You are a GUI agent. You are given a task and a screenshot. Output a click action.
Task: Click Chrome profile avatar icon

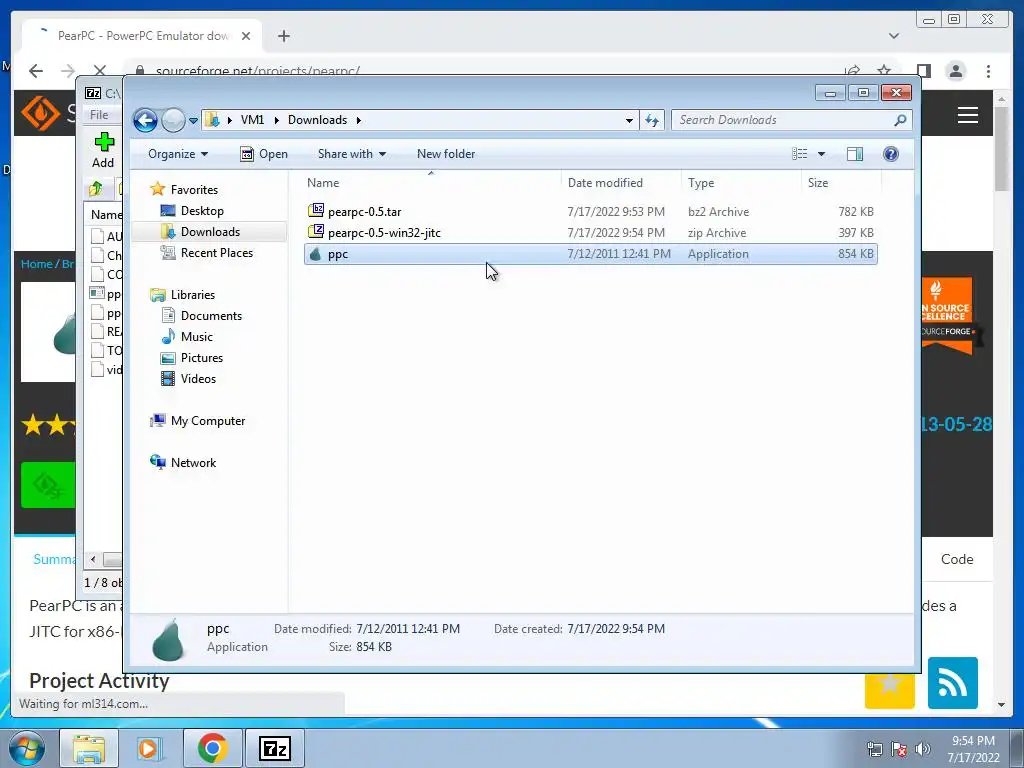pyautogui.click(x=955, y=71)
